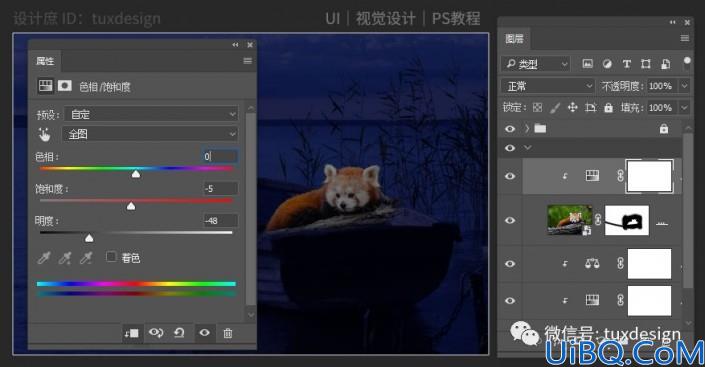Filter layers by type text icon
Screen dimensions: 705x367
pyautogui.click(x=626, y=64)
